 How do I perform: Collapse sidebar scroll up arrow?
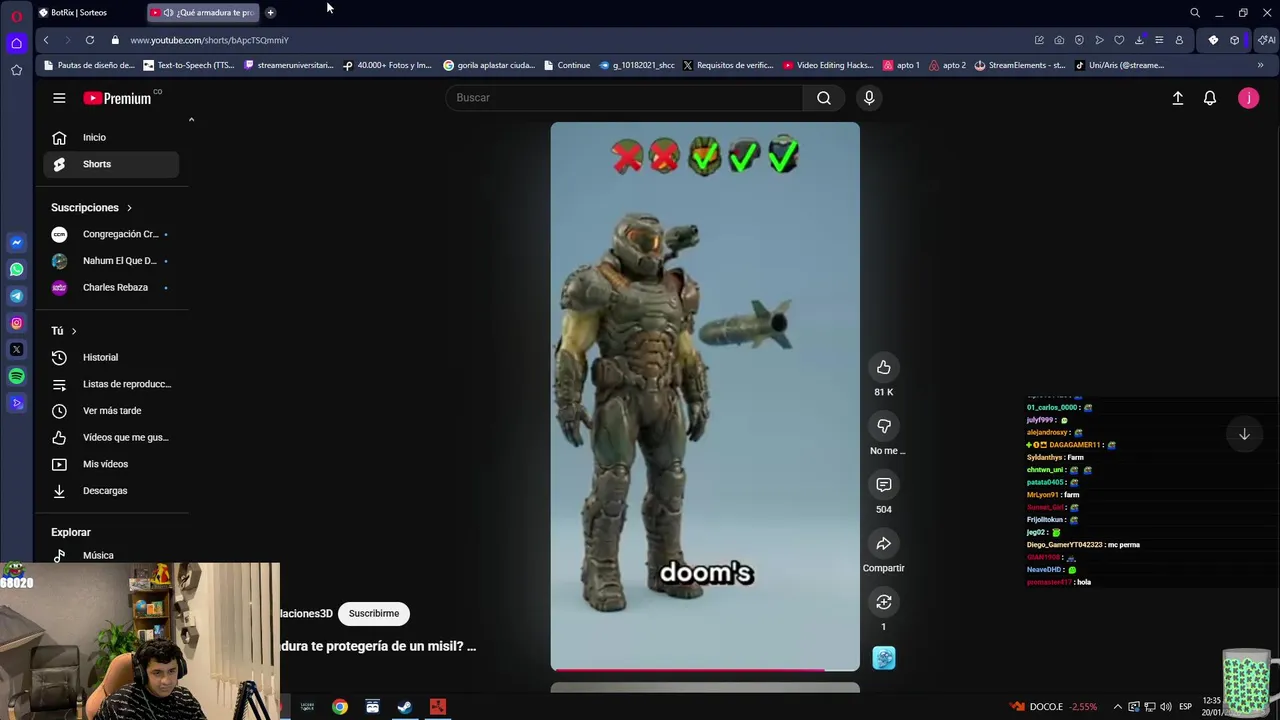pos(191,120)
